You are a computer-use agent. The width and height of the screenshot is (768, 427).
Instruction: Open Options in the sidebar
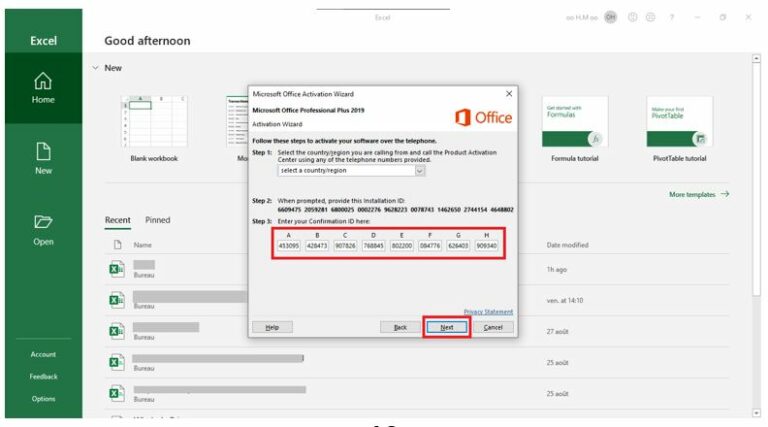pos(43,398)
